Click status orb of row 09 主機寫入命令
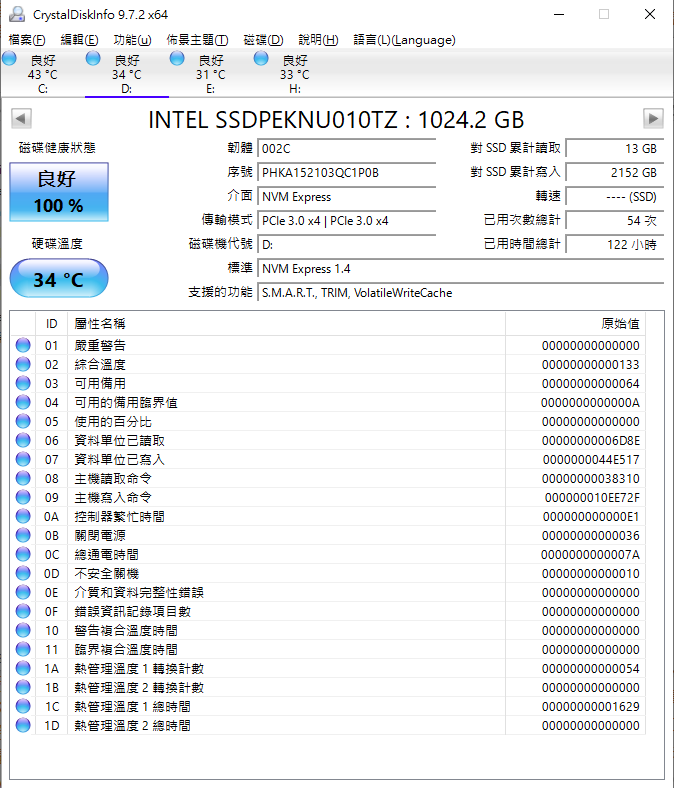 click(23, 497)
